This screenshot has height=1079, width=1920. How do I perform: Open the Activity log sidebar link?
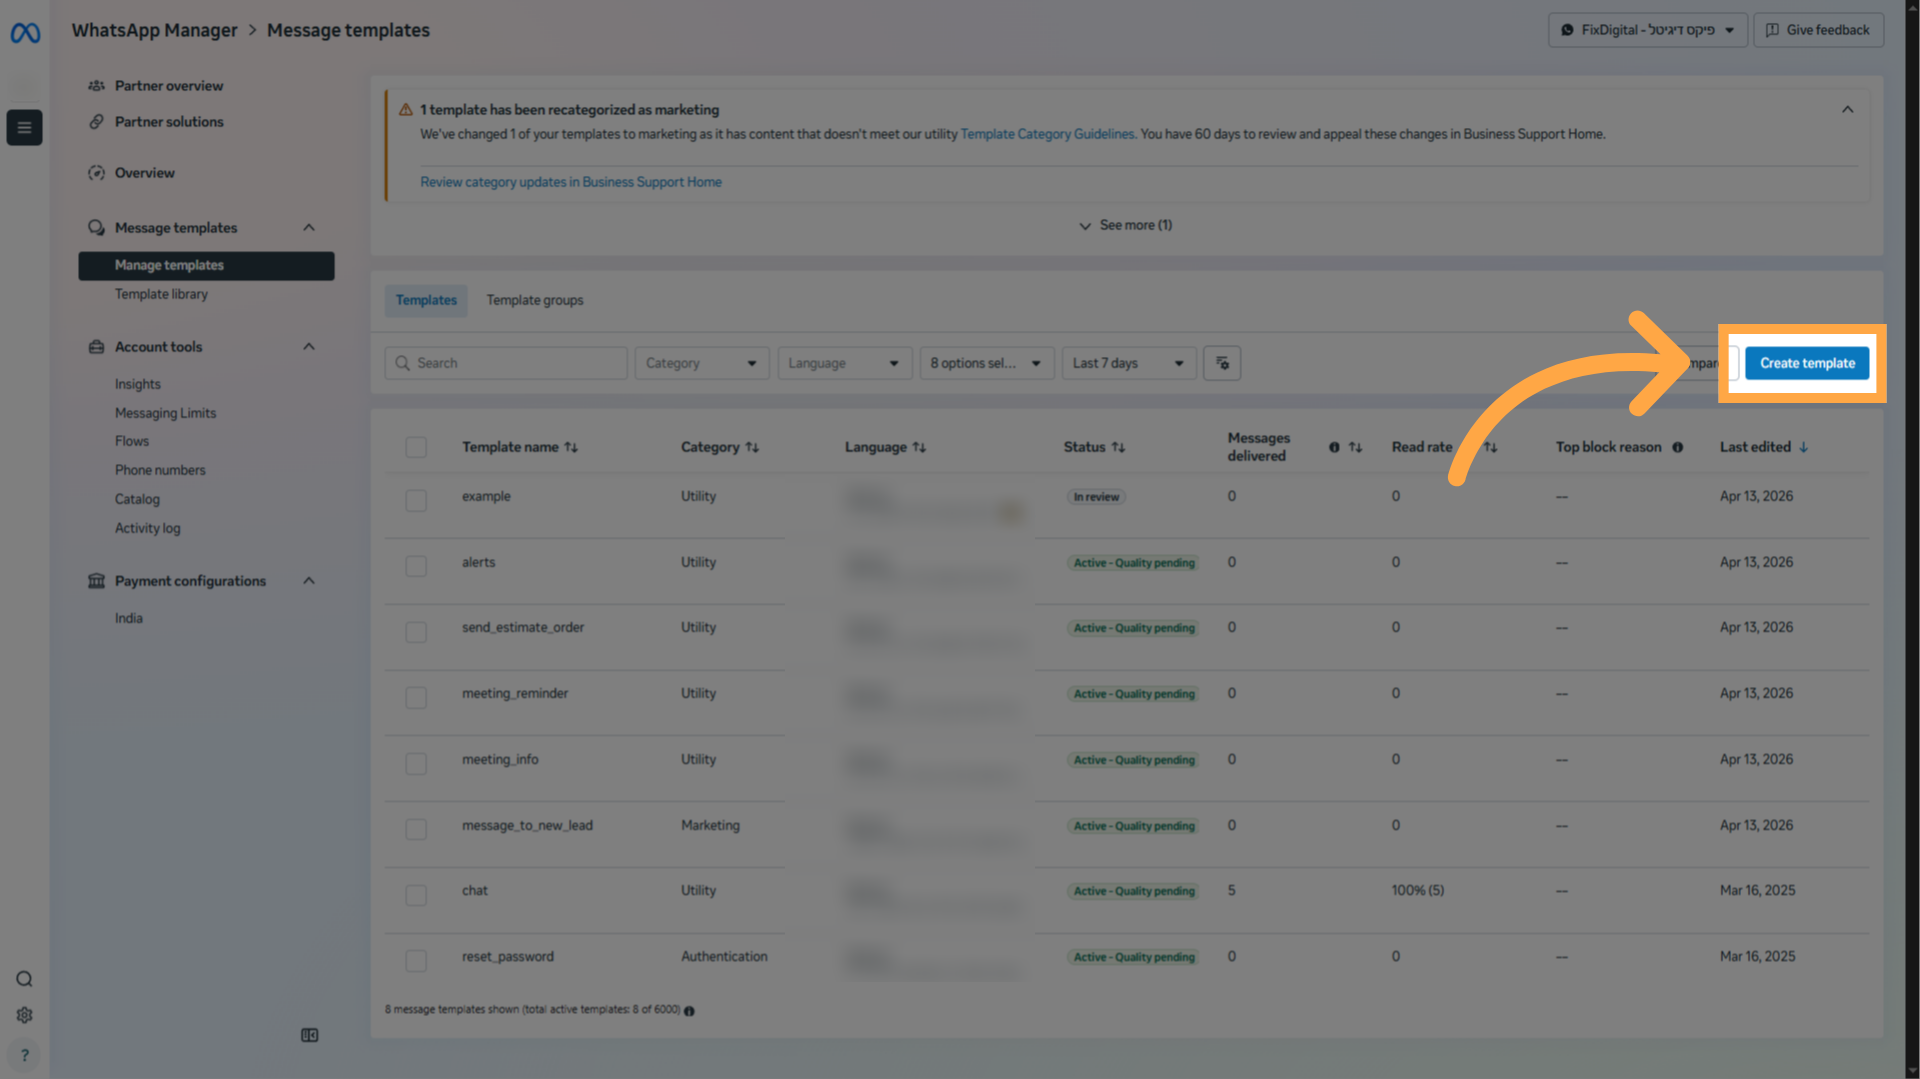click(148, 528)
